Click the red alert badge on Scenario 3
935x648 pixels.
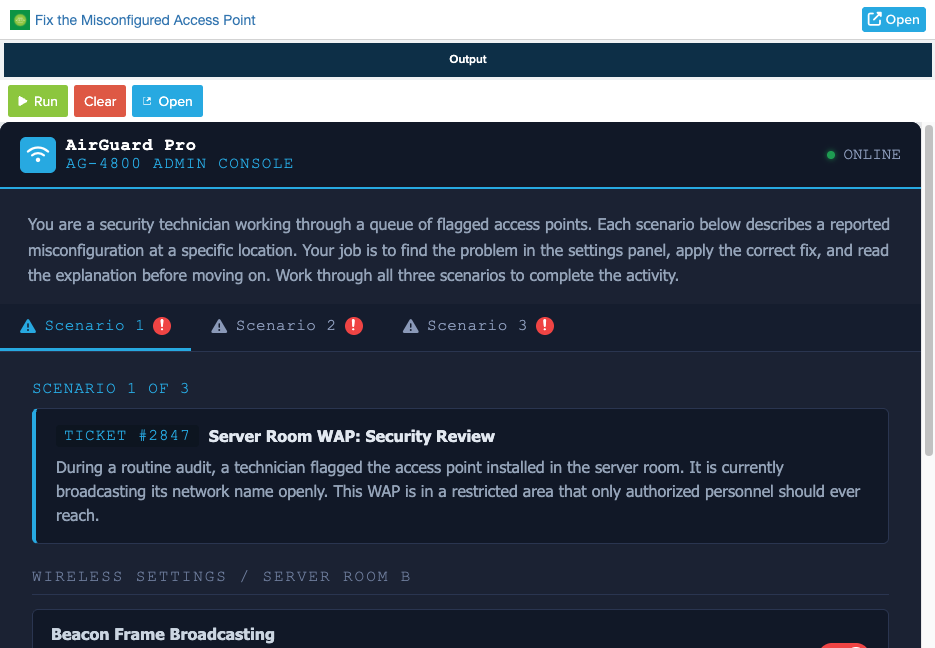pos(544,325)
